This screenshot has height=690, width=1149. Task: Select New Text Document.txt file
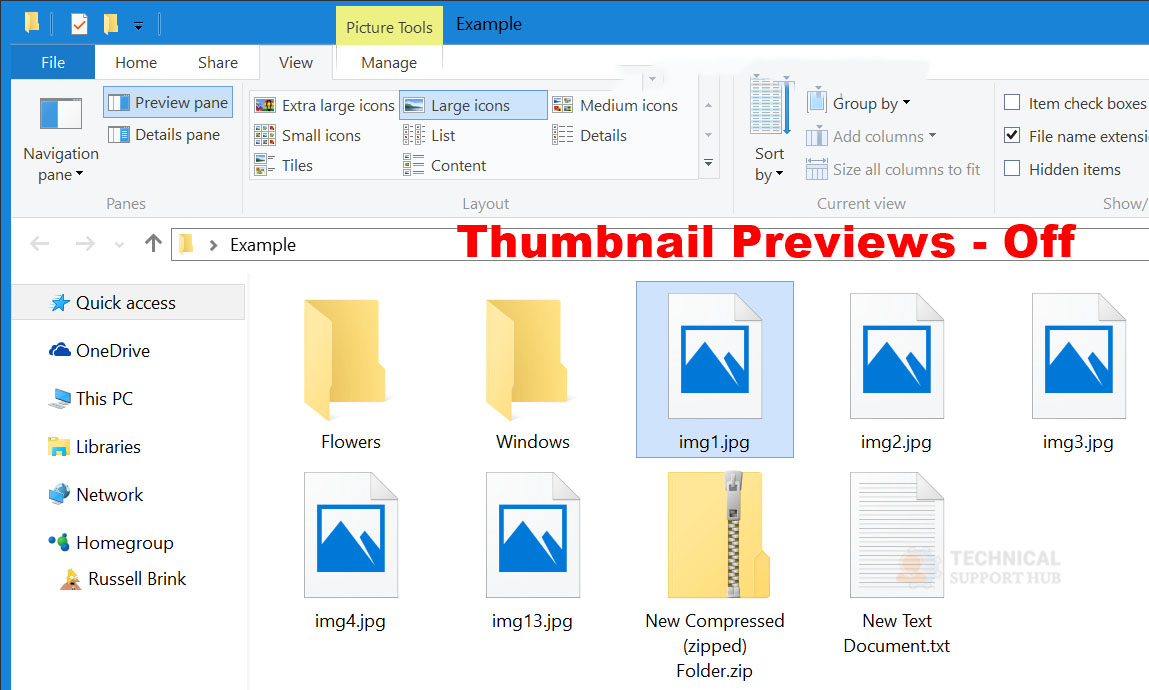point(896,563)
